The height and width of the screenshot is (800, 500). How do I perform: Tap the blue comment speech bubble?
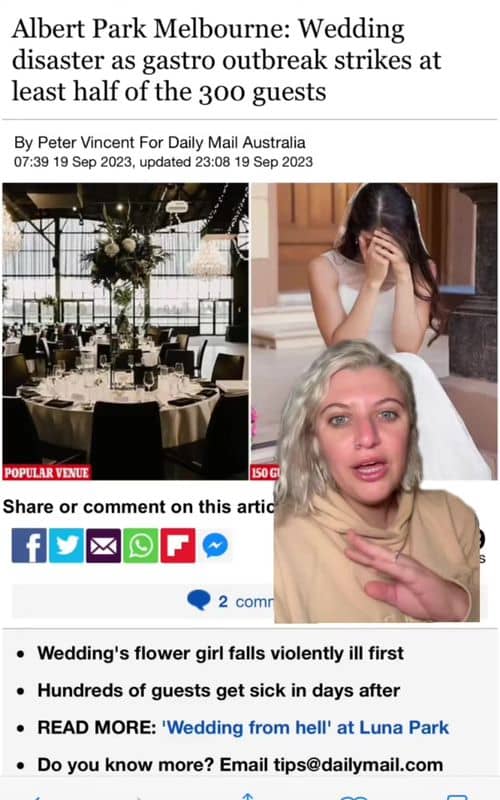point(198,601)
